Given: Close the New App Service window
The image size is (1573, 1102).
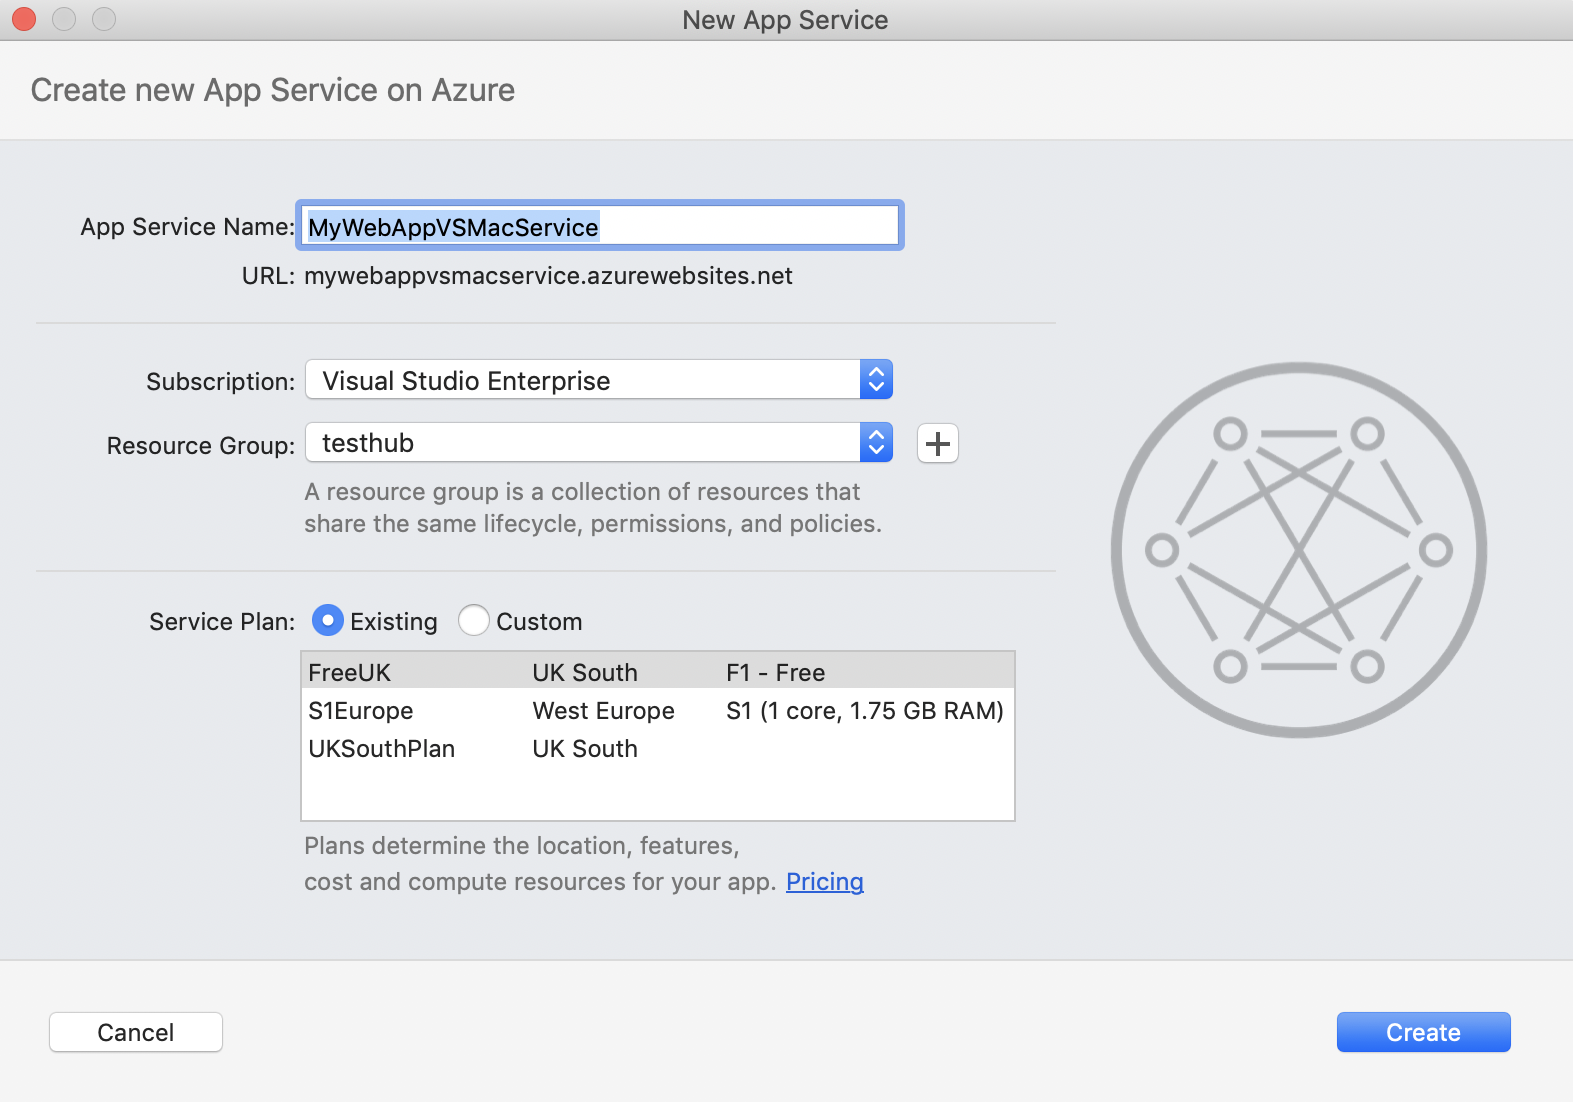Looking at the screenshot, I should tap(24, 19).
